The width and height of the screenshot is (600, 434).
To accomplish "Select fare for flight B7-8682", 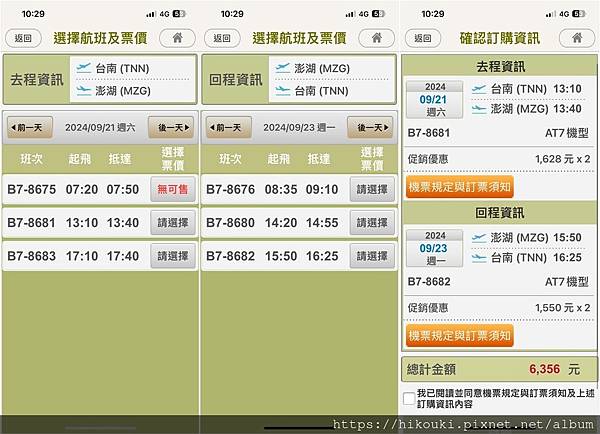I will (x=372, y=256).
